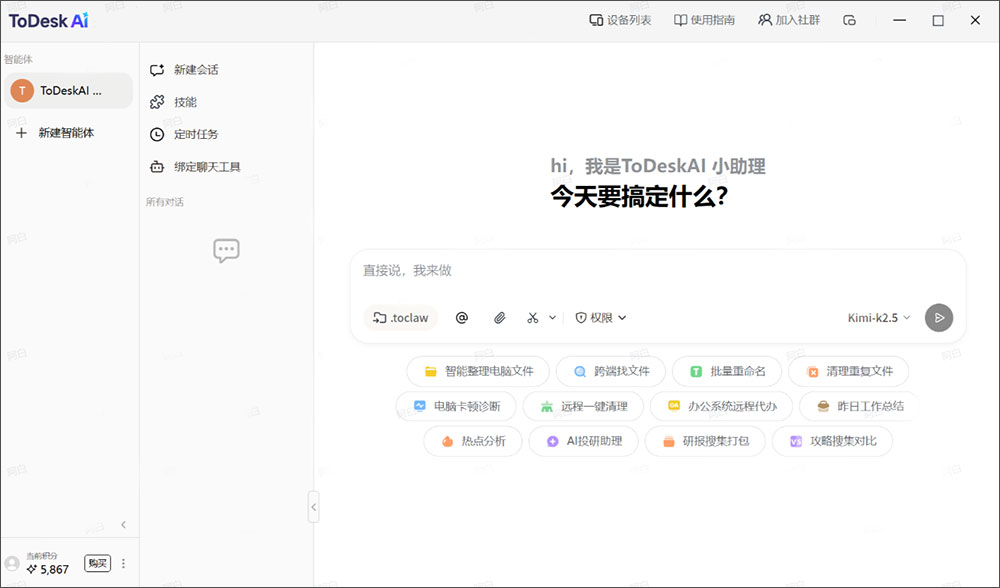Screen dimensions: 1000x588
Task: Click the plus icon for 新建智能体
Action: coord(22,133)
